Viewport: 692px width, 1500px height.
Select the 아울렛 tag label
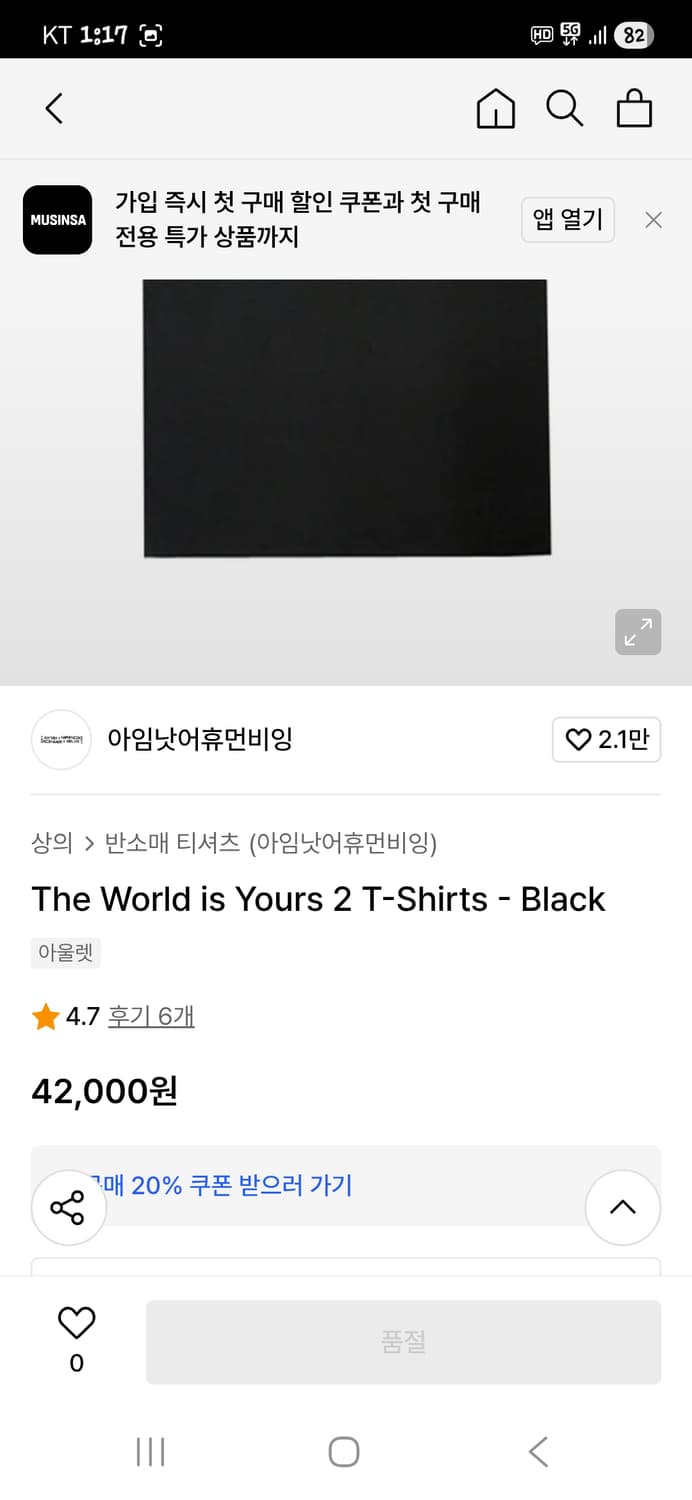point(65,952)
